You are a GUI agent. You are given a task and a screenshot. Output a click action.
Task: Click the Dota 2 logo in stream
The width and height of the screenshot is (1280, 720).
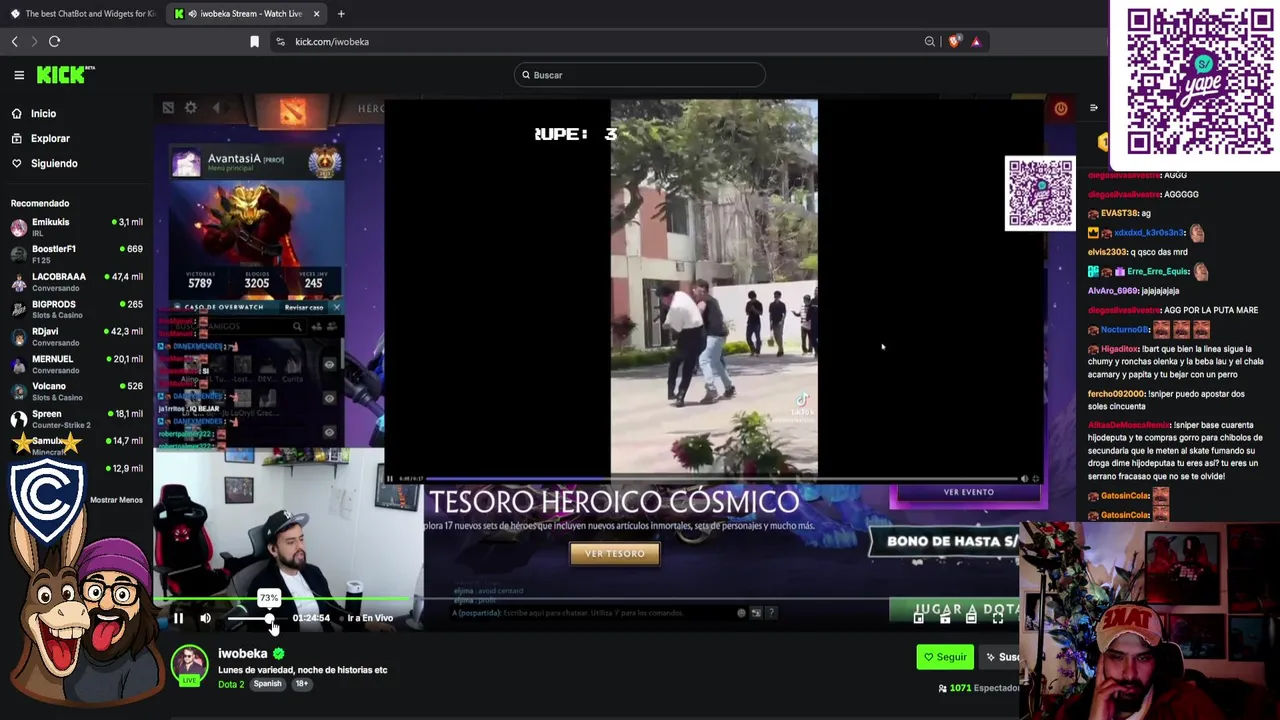pyautogui.click(x=292, y=112)
